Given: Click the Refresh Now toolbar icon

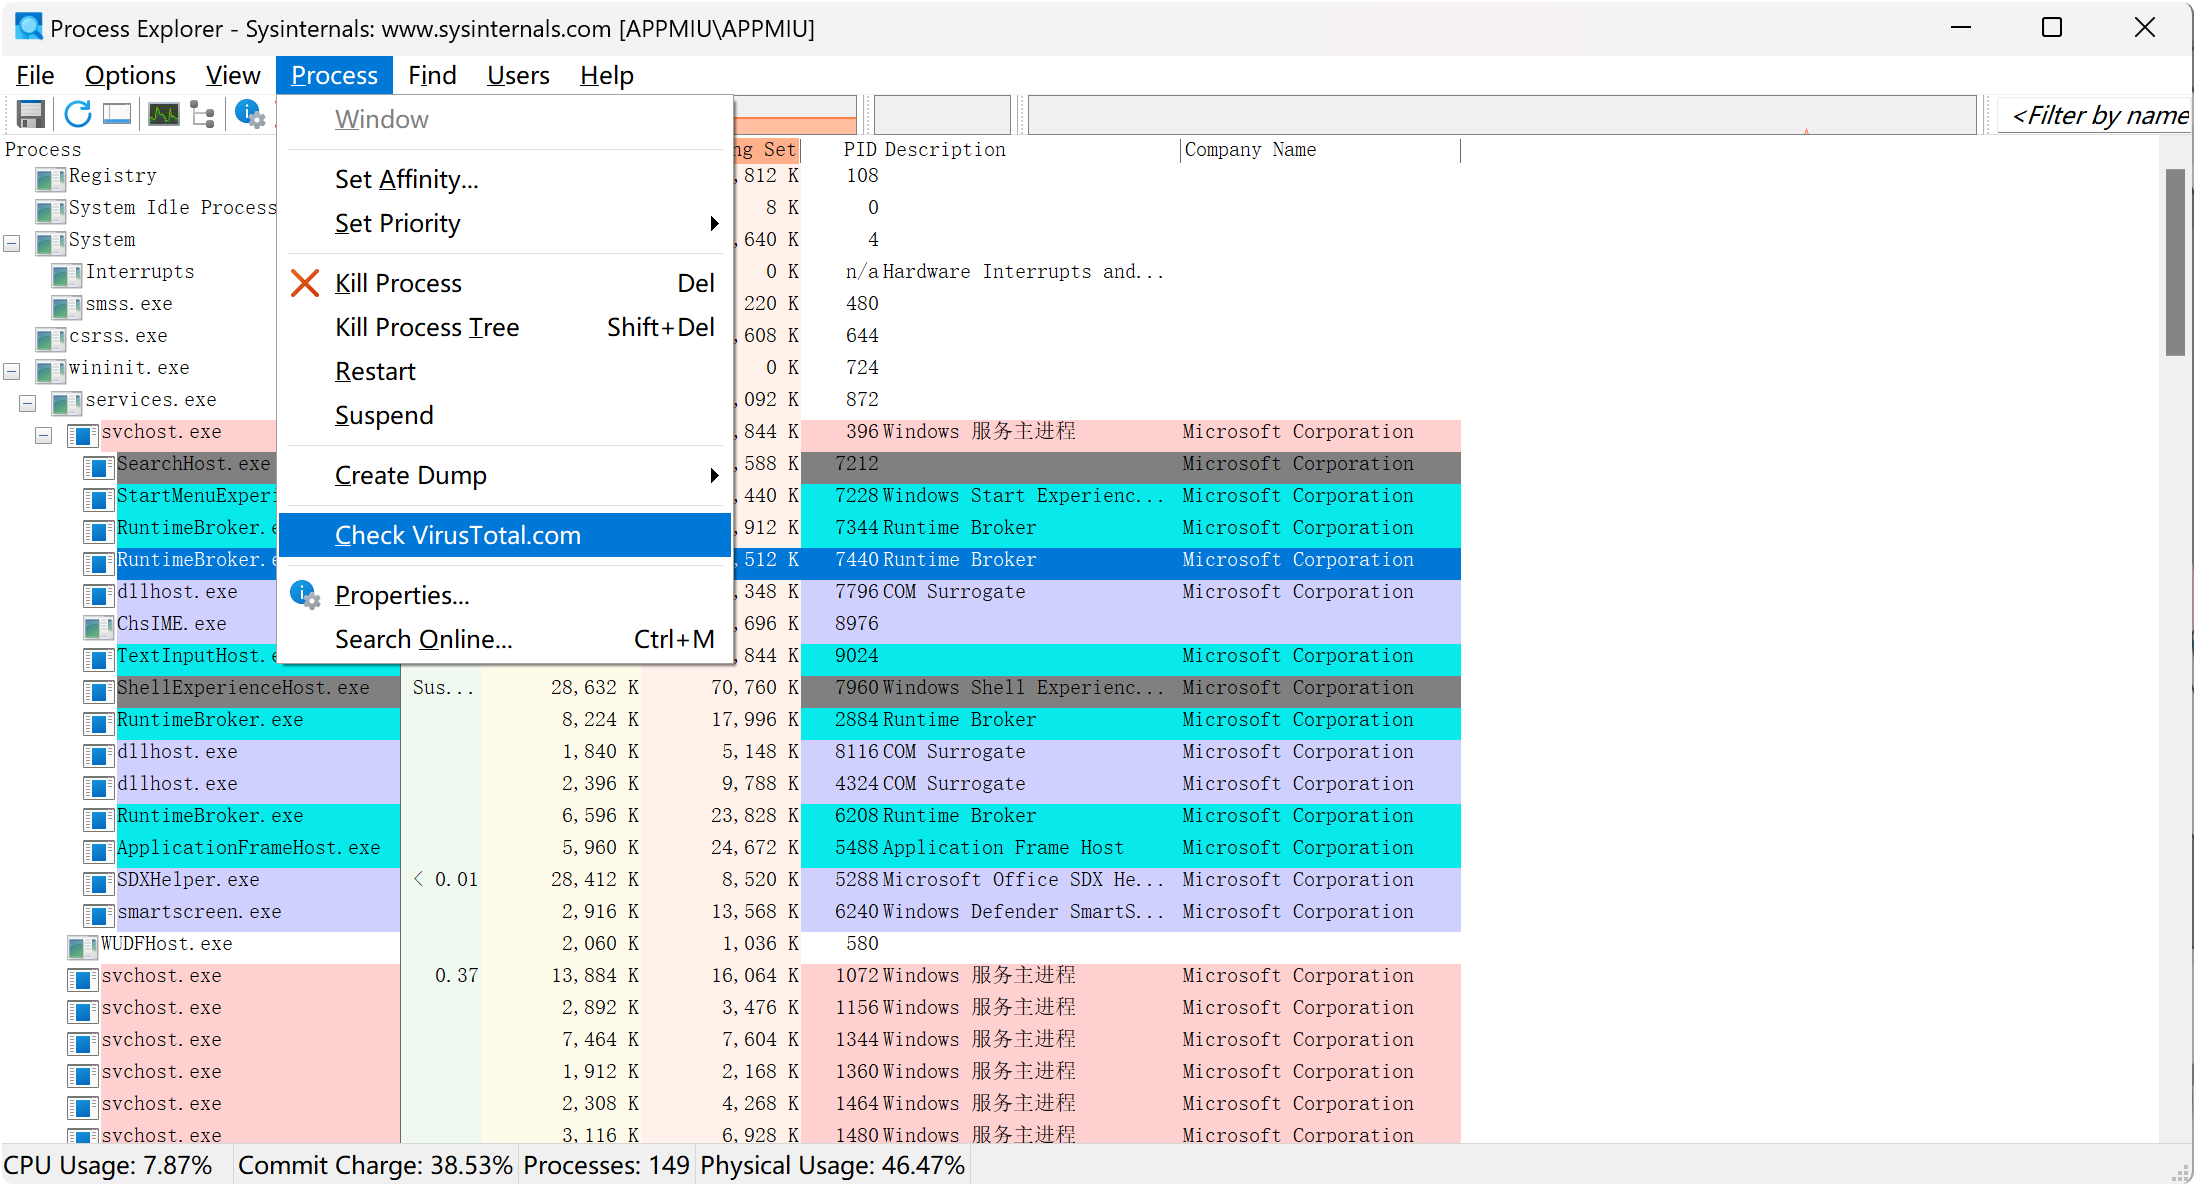Looking at the screenshot, I should point(77,115).
